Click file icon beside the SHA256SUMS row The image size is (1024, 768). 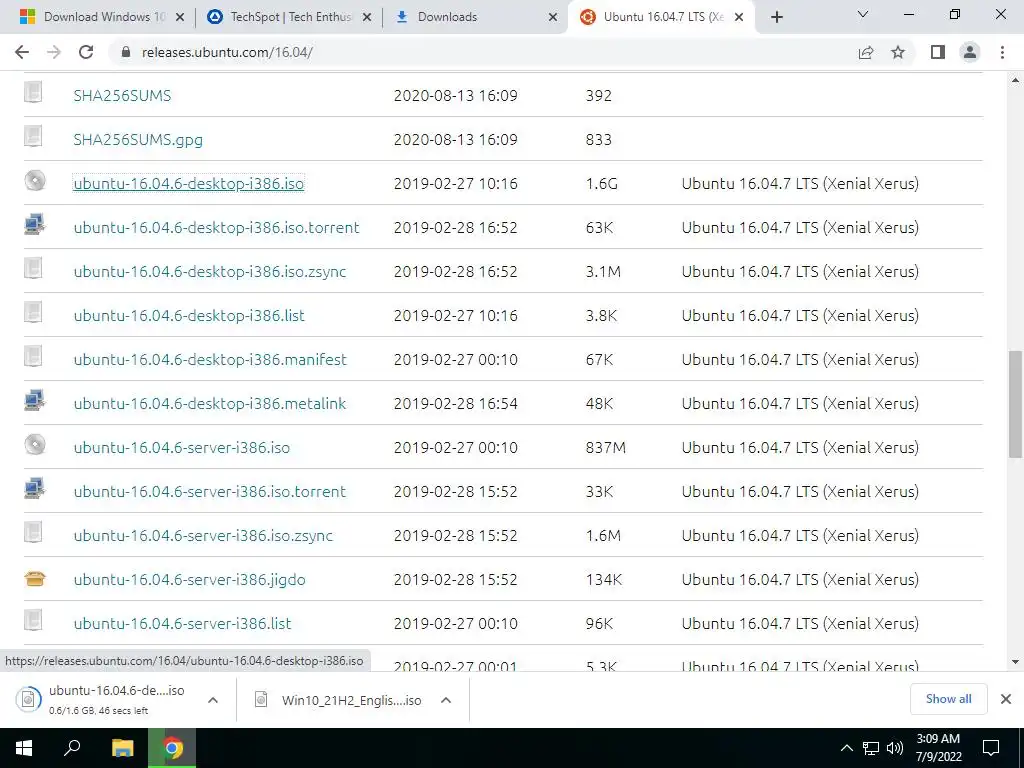tap(33, 92)
